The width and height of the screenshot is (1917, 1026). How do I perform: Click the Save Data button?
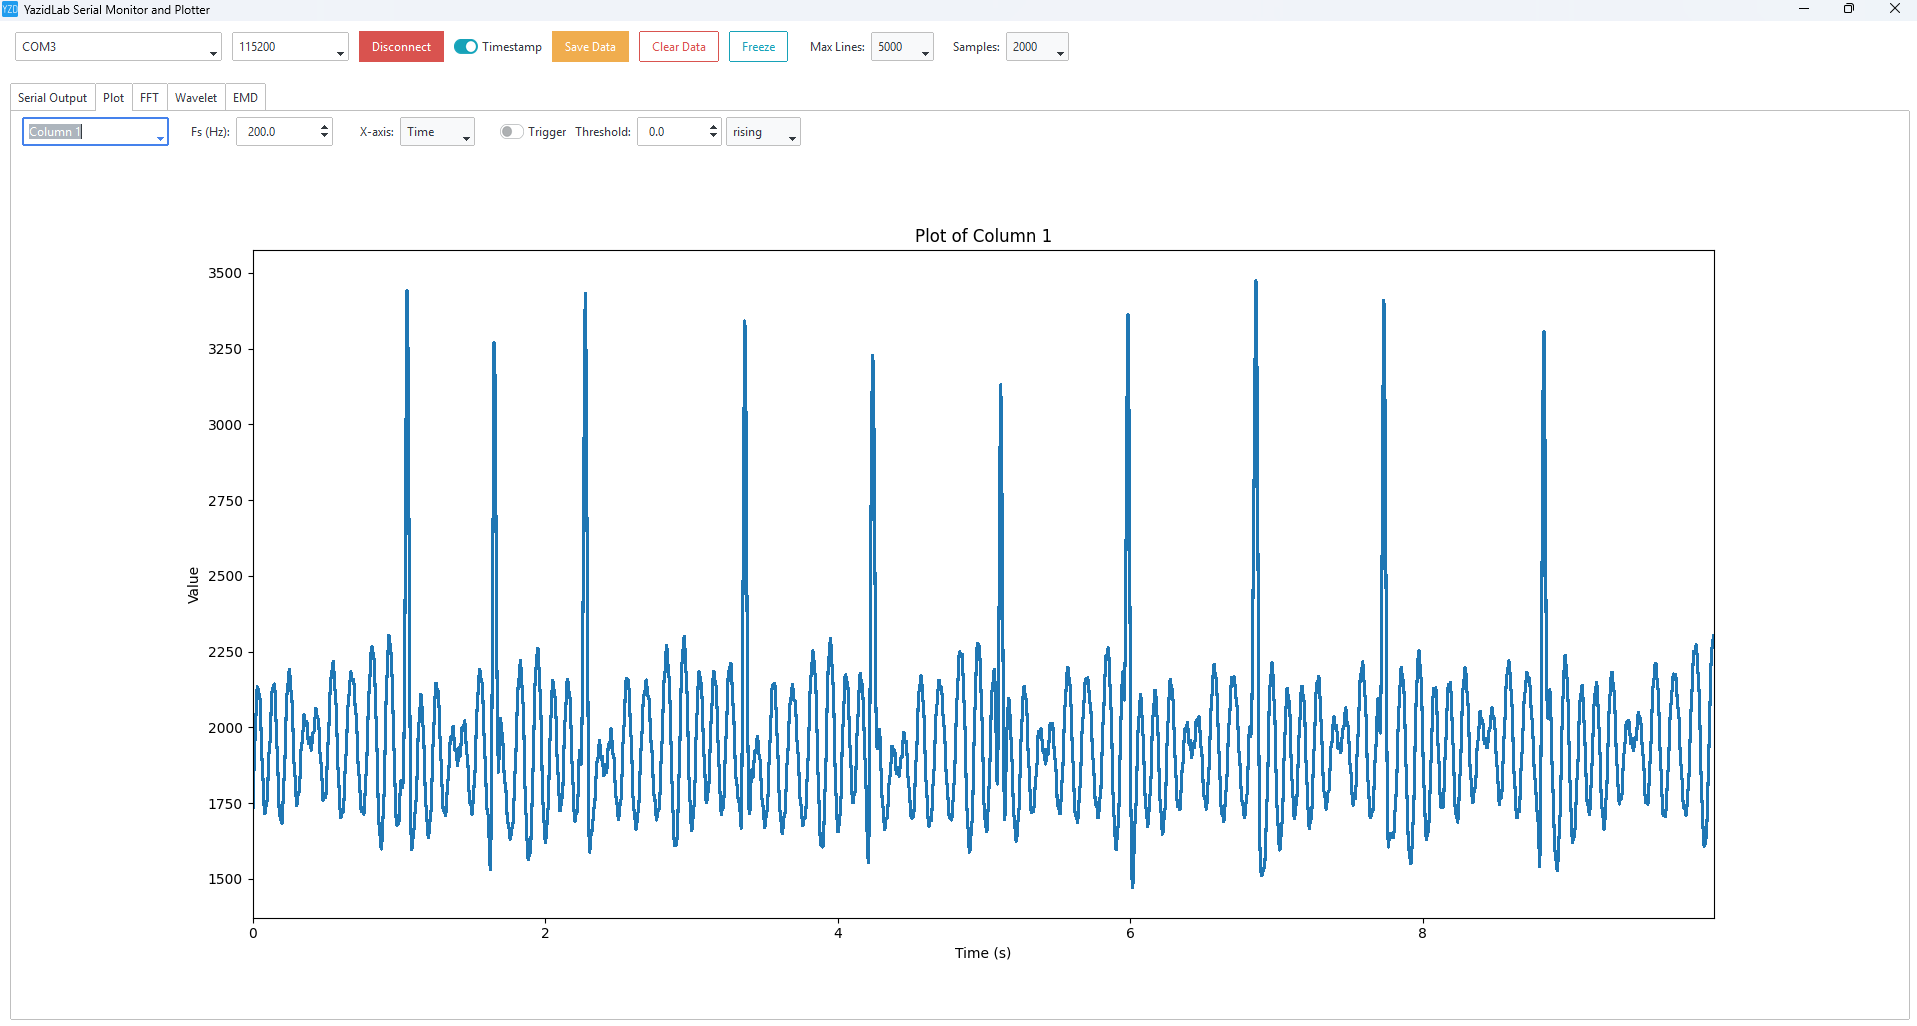[590, 47]
